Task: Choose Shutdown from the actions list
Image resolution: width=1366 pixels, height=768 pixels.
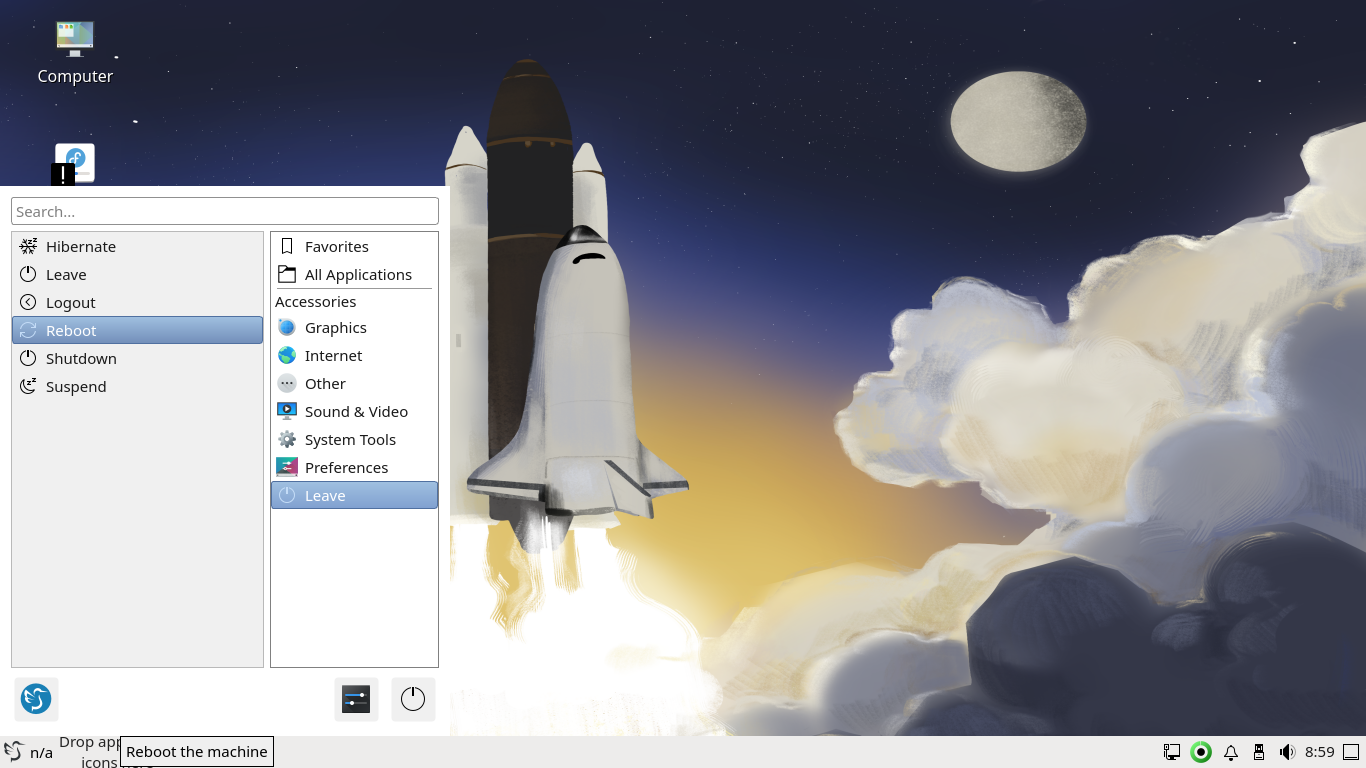Action: (x=137, y=358)
